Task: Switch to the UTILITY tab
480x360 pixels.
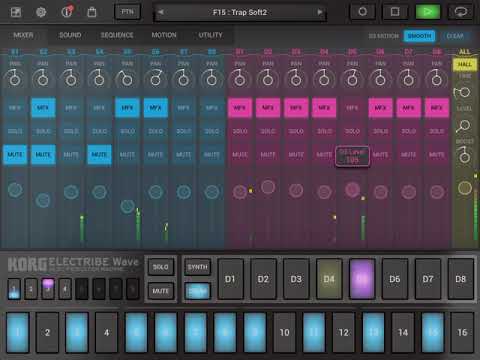Action: click(x=210, y=35)
